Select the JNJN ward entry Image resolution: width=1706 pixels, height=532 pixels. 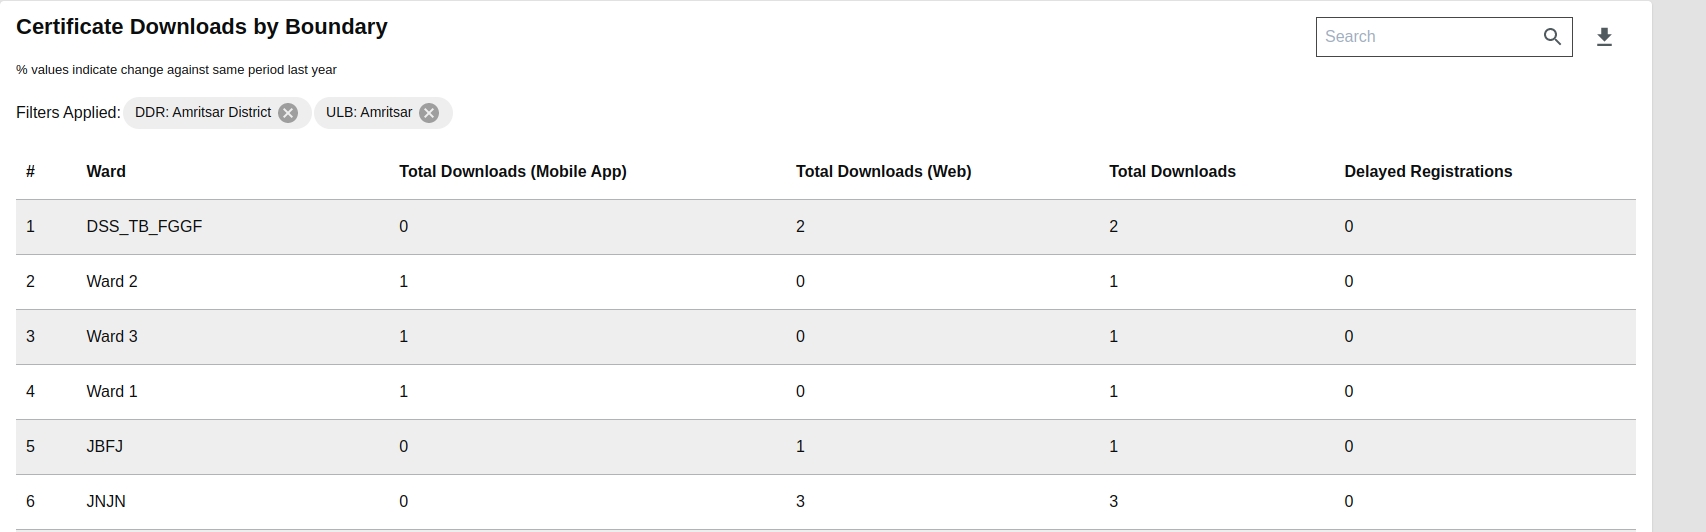(x=106, y=502)
